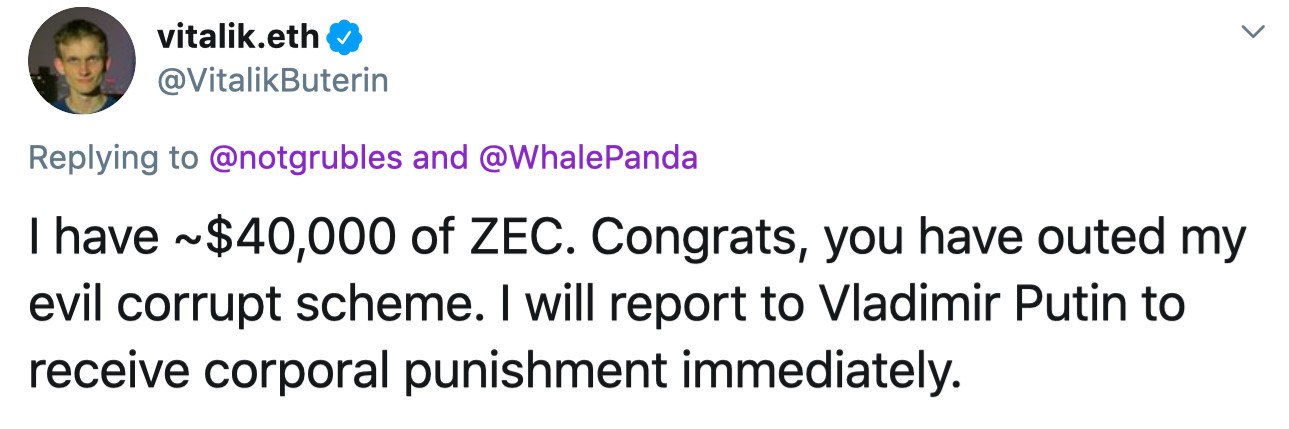
Task: Click the 'Replying to' label text
Action: click(x=113, y=158)
